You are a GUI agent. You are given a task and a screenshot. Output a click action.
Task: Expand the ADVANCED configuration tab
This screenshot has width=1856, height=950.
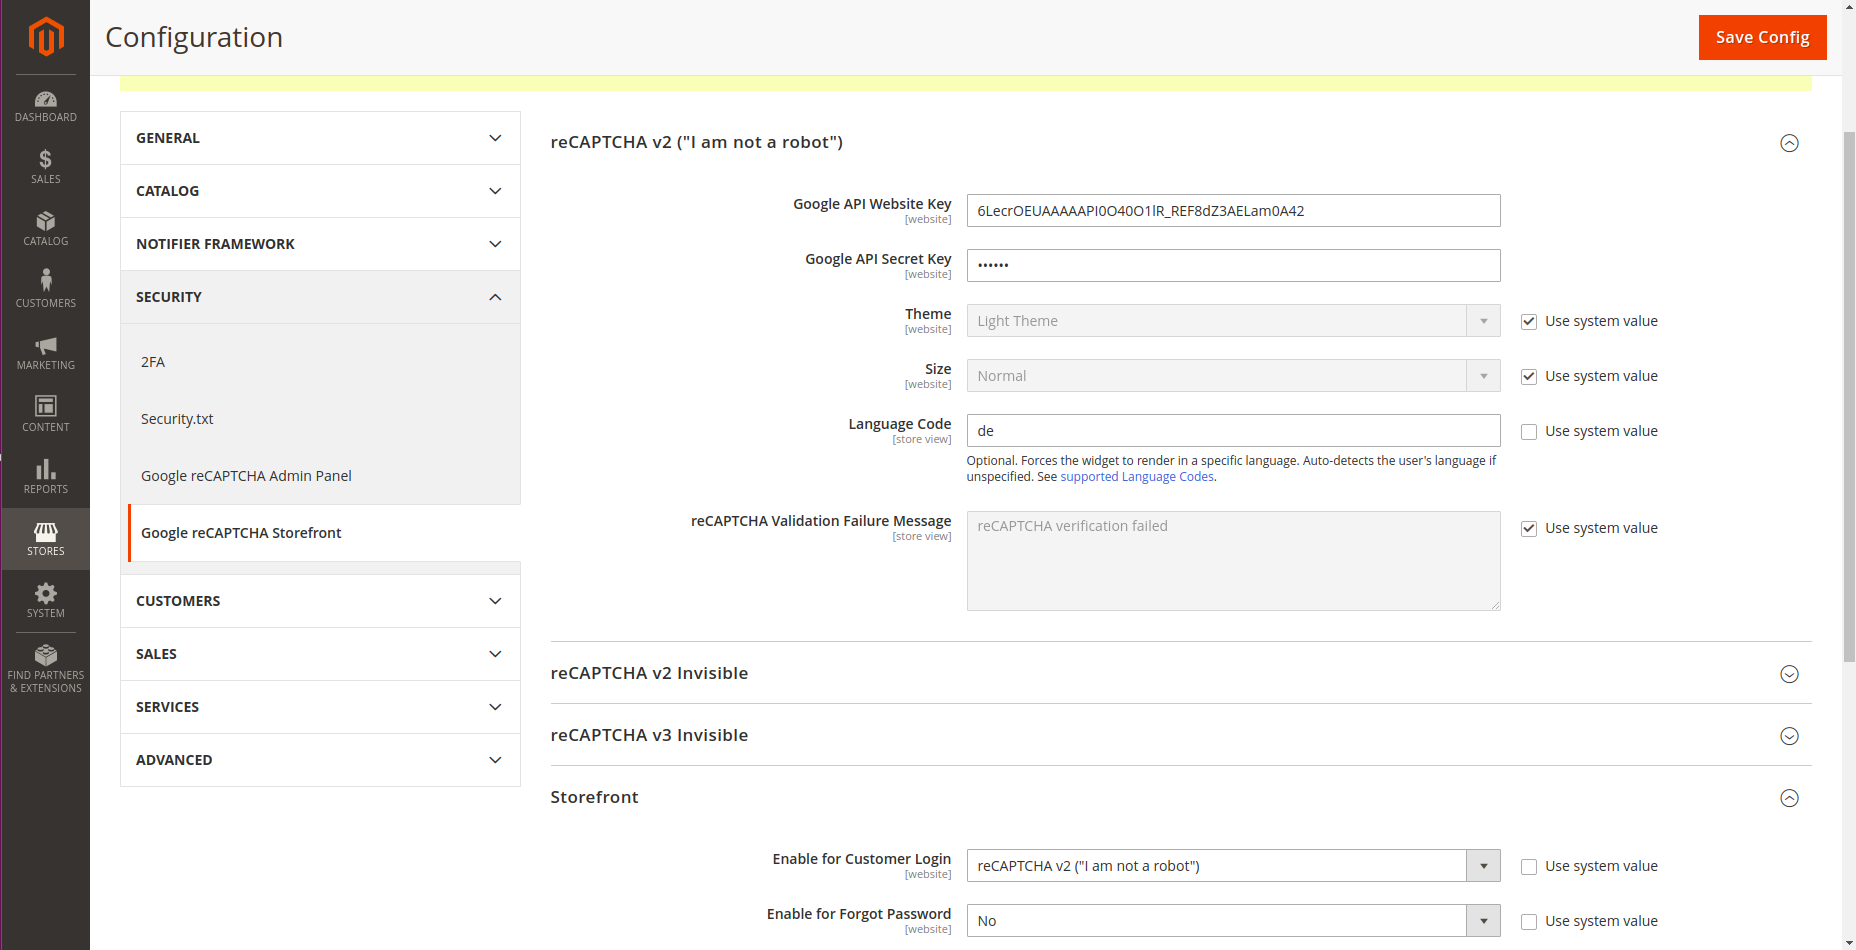click(x=320, y=760)
